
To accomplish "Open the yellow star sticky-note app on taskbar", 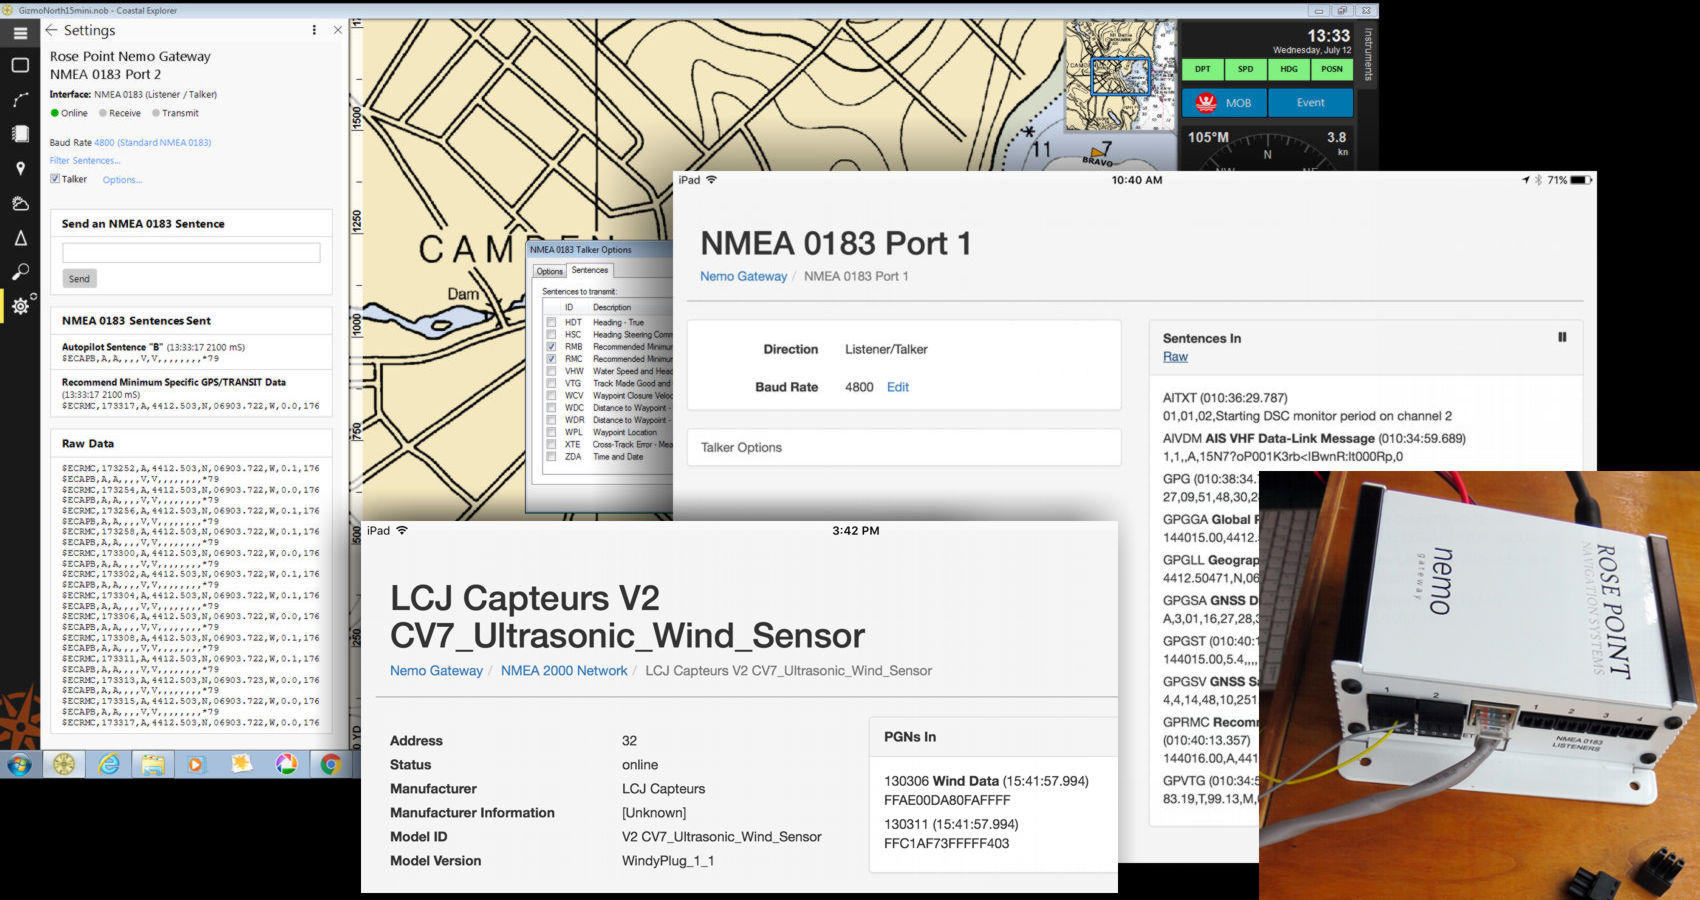I will click(x=241, y=764).
